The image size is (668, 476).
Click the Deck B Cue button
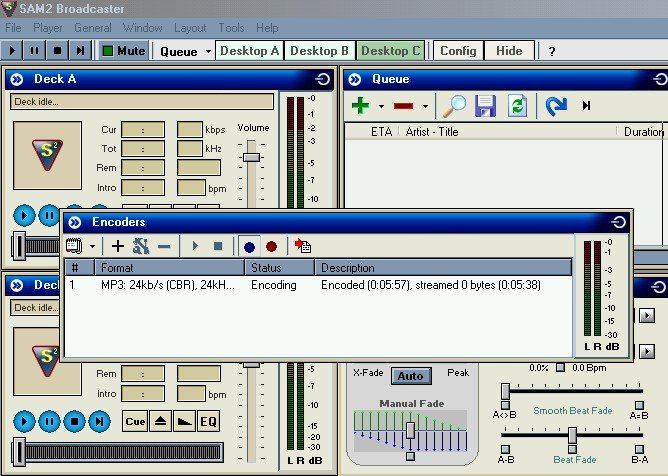(135, 421)
